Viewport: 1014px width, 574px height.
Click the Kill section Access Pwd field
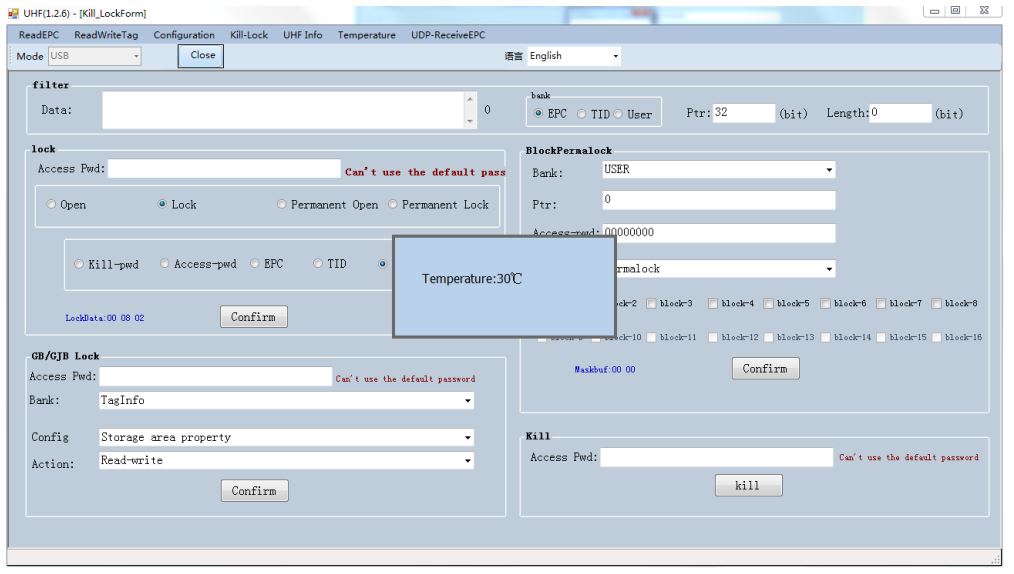coord(717,457)
